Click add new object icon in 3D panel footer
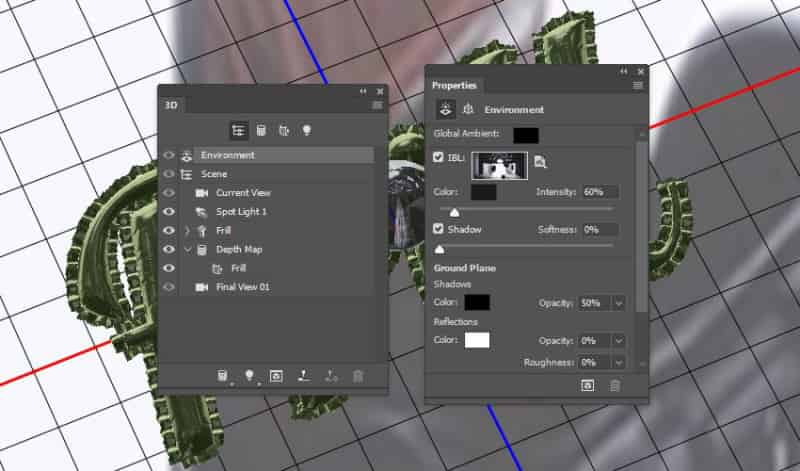This screenshot has height=471, width=800. coord(222,376)
